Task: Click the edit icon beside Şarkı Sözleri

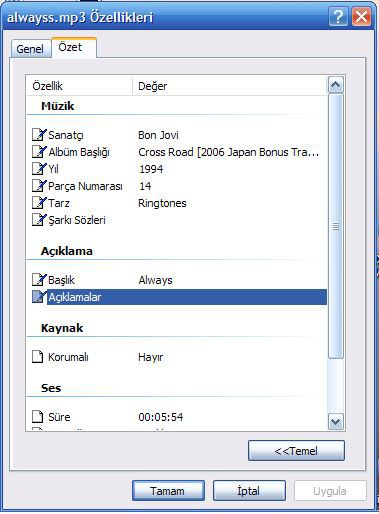Action: click(x=39, y=220)
